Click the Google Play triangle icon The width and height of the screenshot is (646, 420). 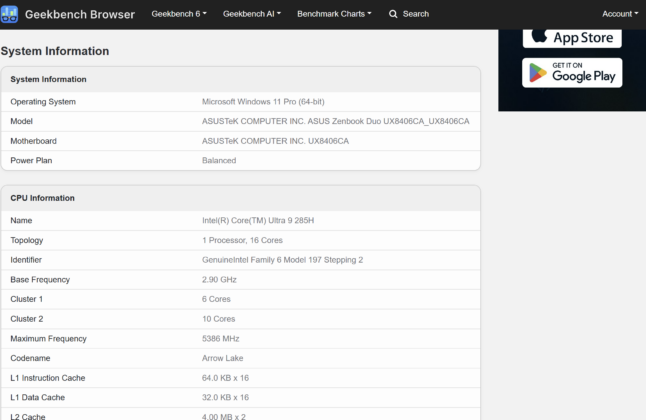coord(538,73)
